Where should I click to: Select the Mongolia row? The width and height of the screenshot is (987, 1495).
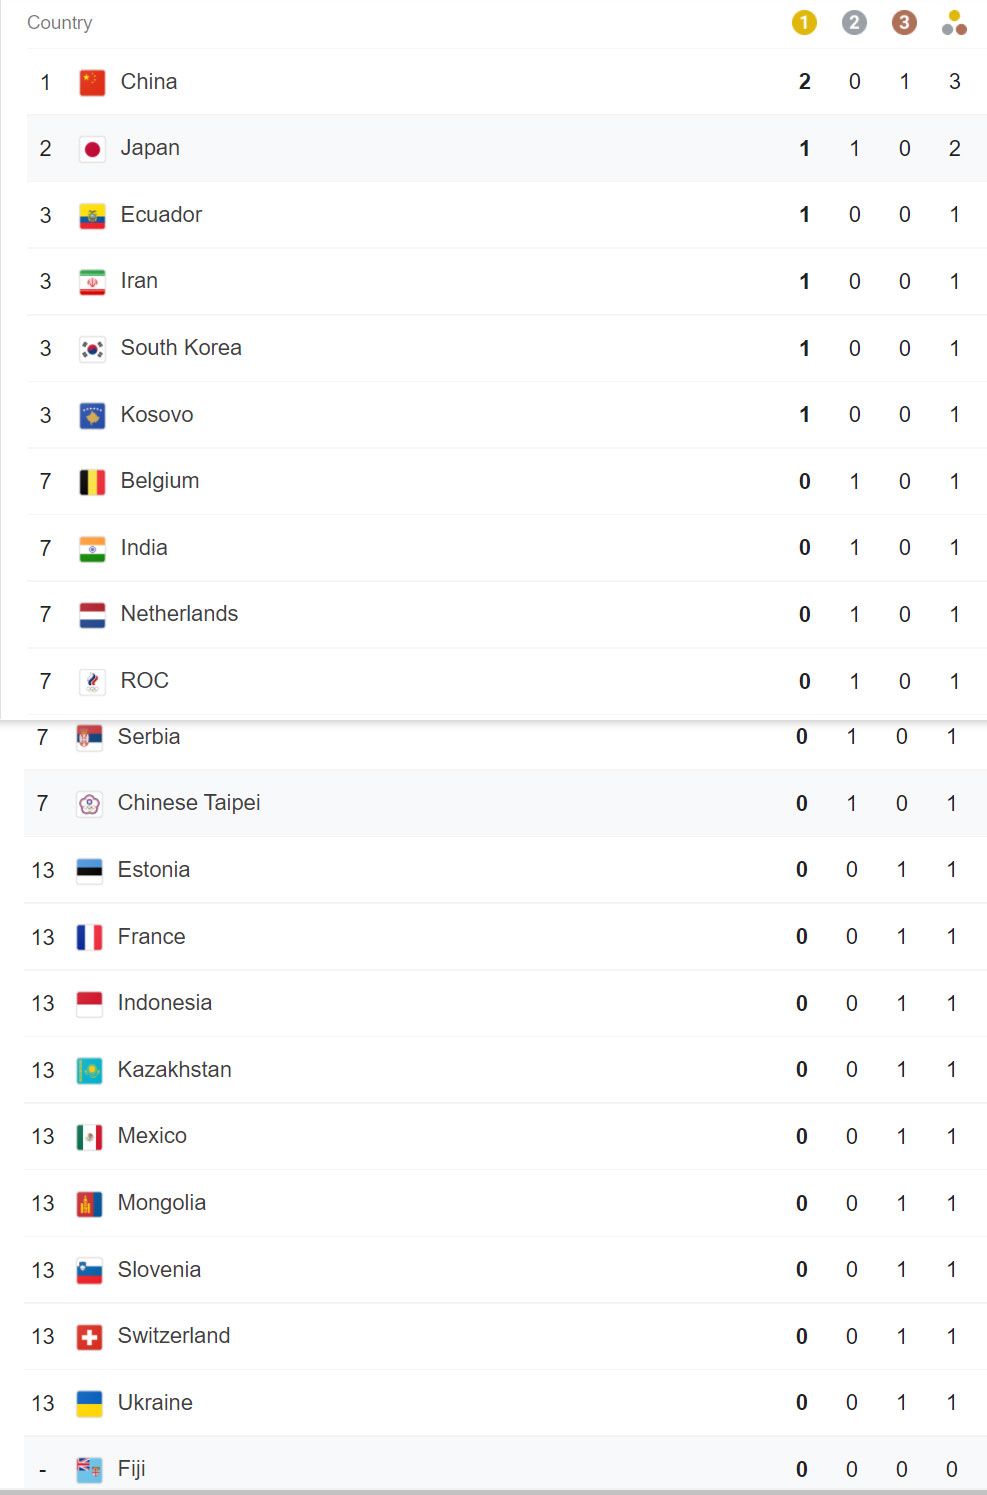click(505, 1203)
